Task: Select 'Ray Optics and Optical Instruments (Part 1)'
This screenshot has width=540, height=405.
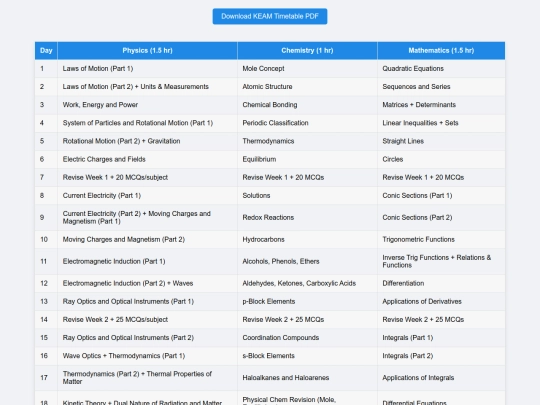Action: (x=147, y=302)
